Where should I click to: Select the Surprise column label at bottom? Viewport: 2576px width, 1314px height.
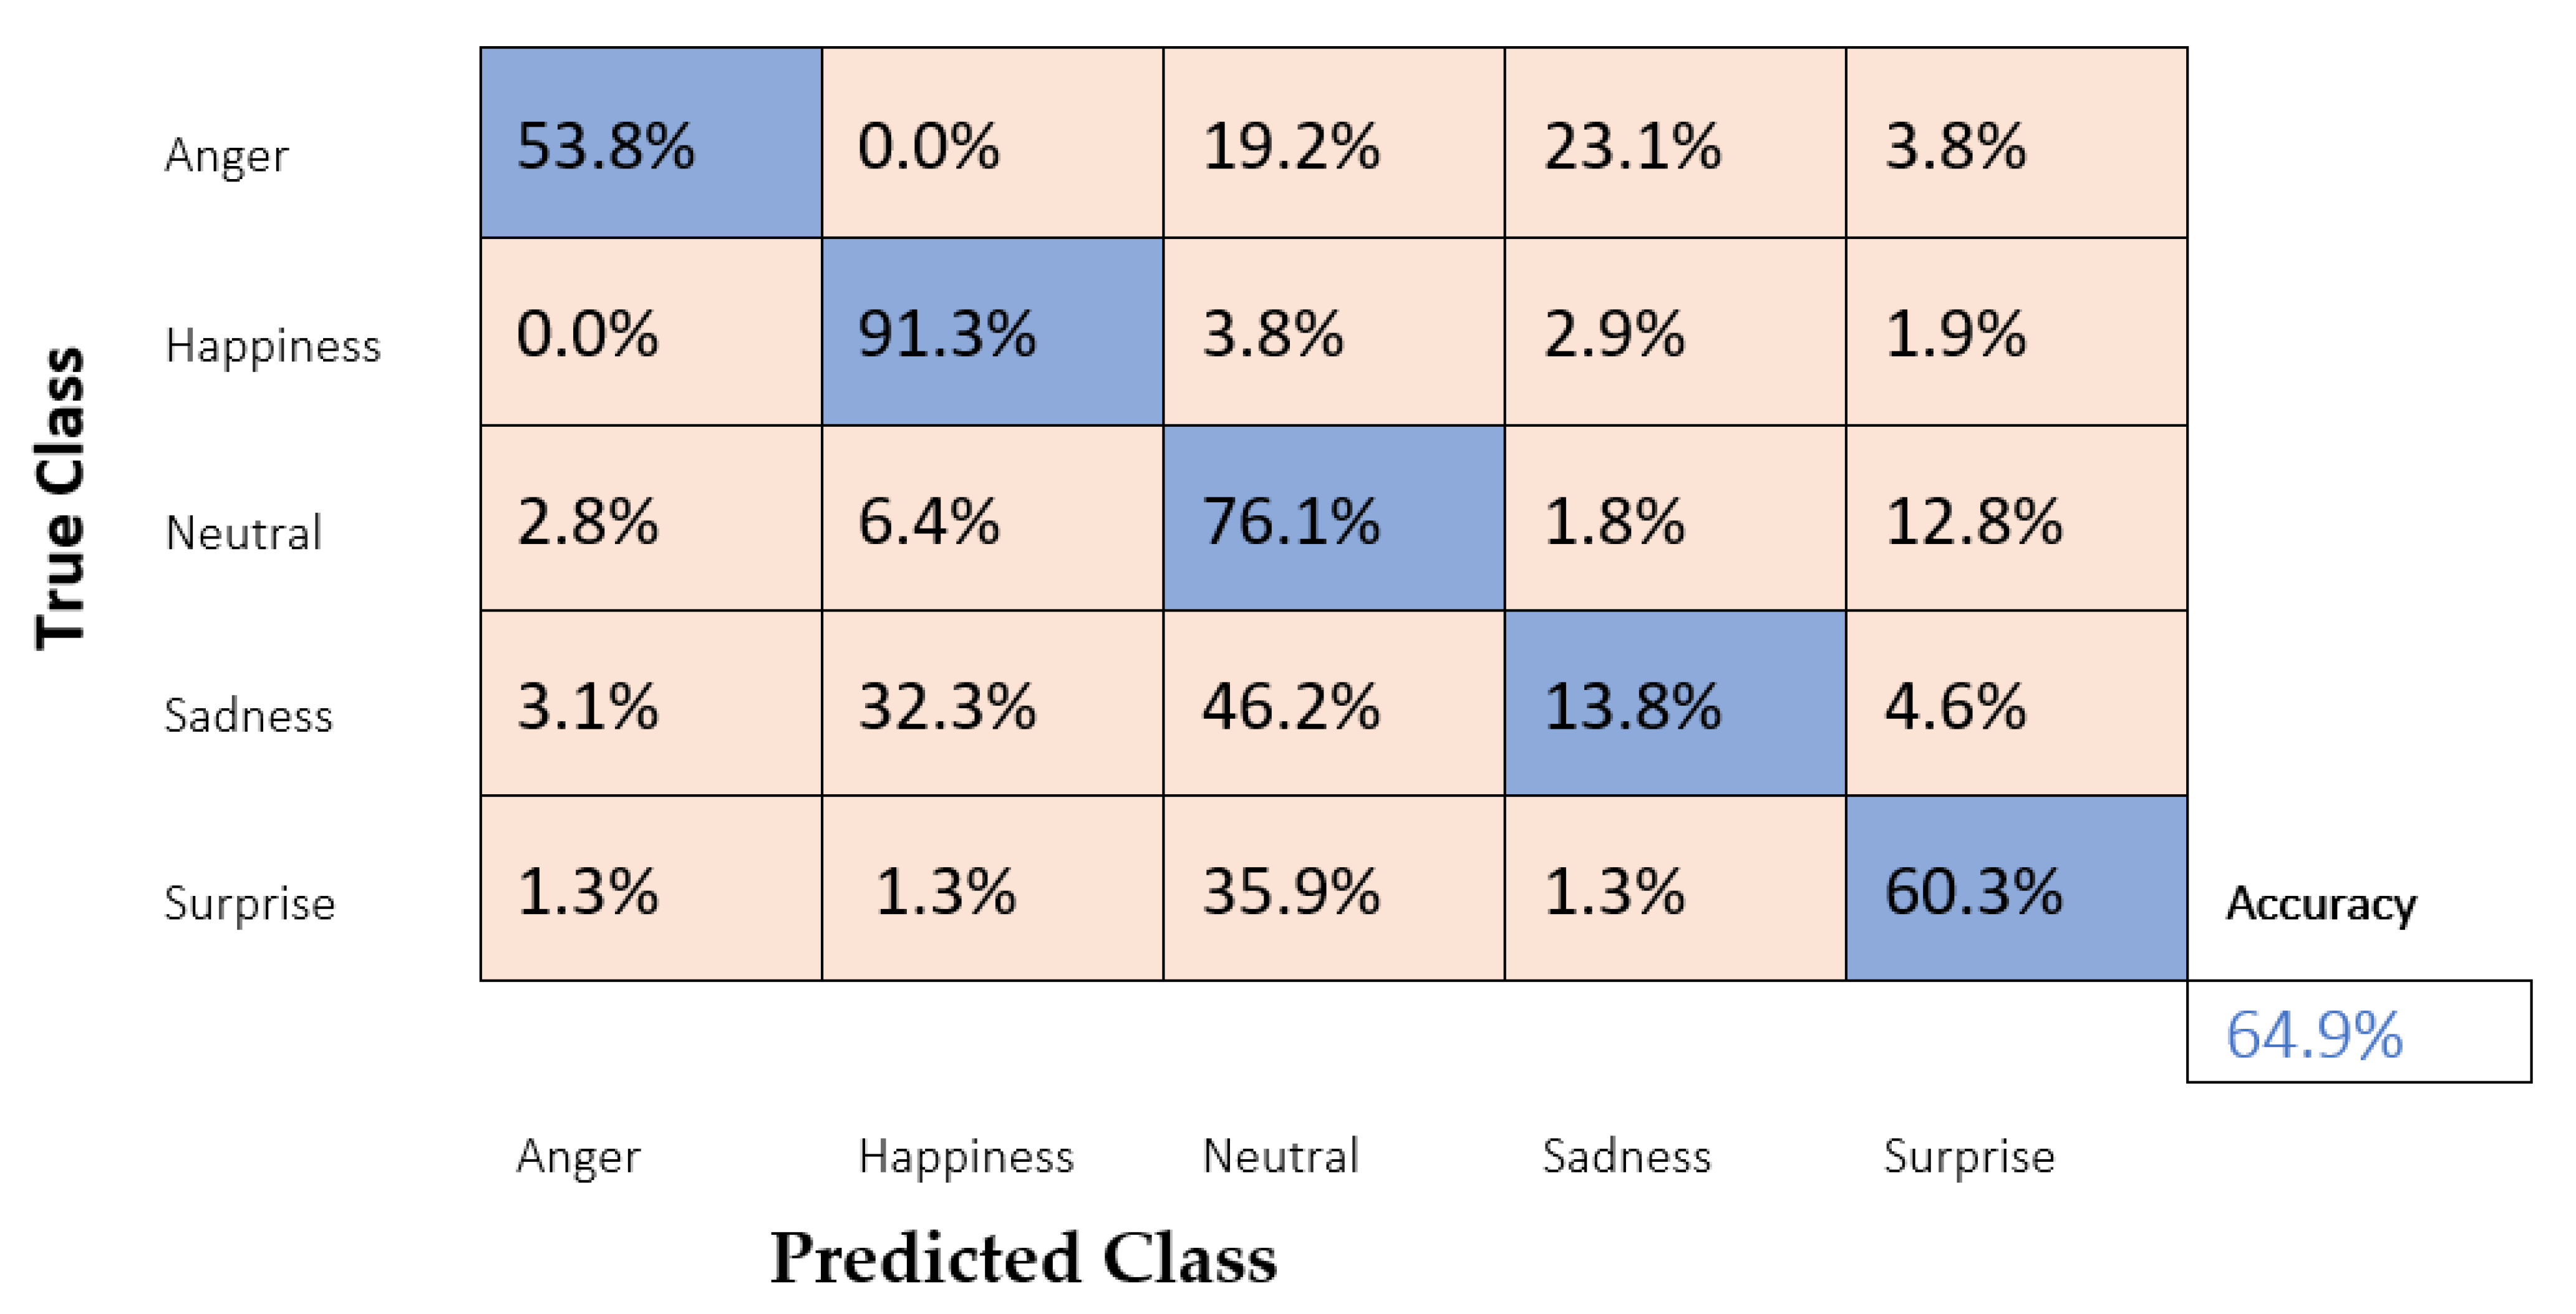[1968, 1156]
